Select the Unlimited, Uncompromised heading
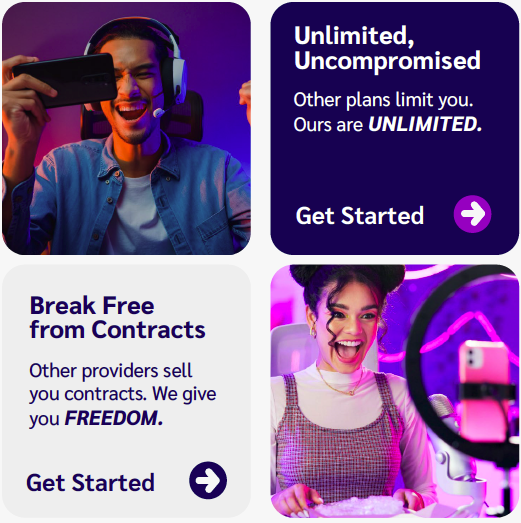521x523 pixels. [x=387, y=48]
